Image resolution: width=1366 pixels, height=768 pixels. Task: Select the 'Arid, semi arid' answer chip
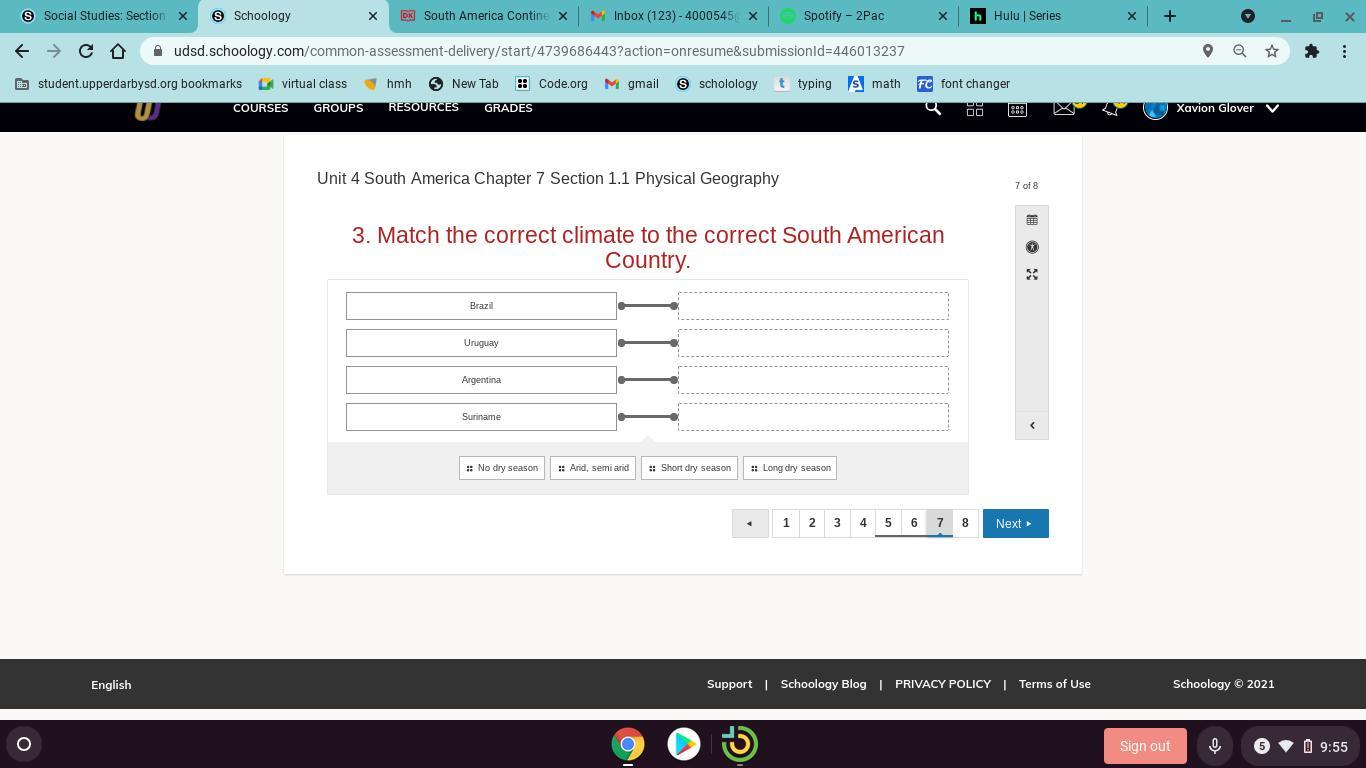[x=593, y=468]
